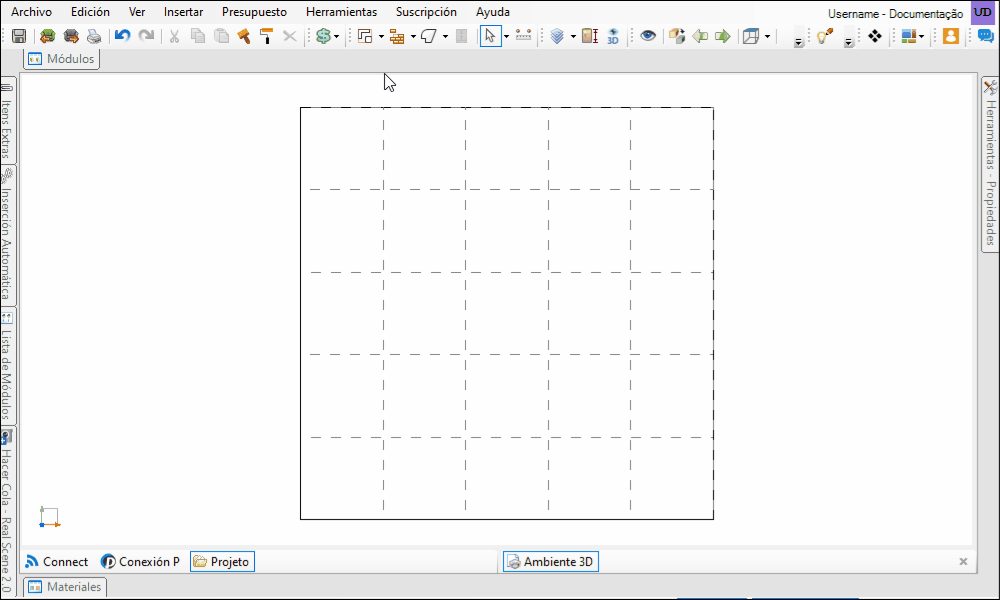
Task: Click the lightbulb with brush icon
Action: point(825,36)
